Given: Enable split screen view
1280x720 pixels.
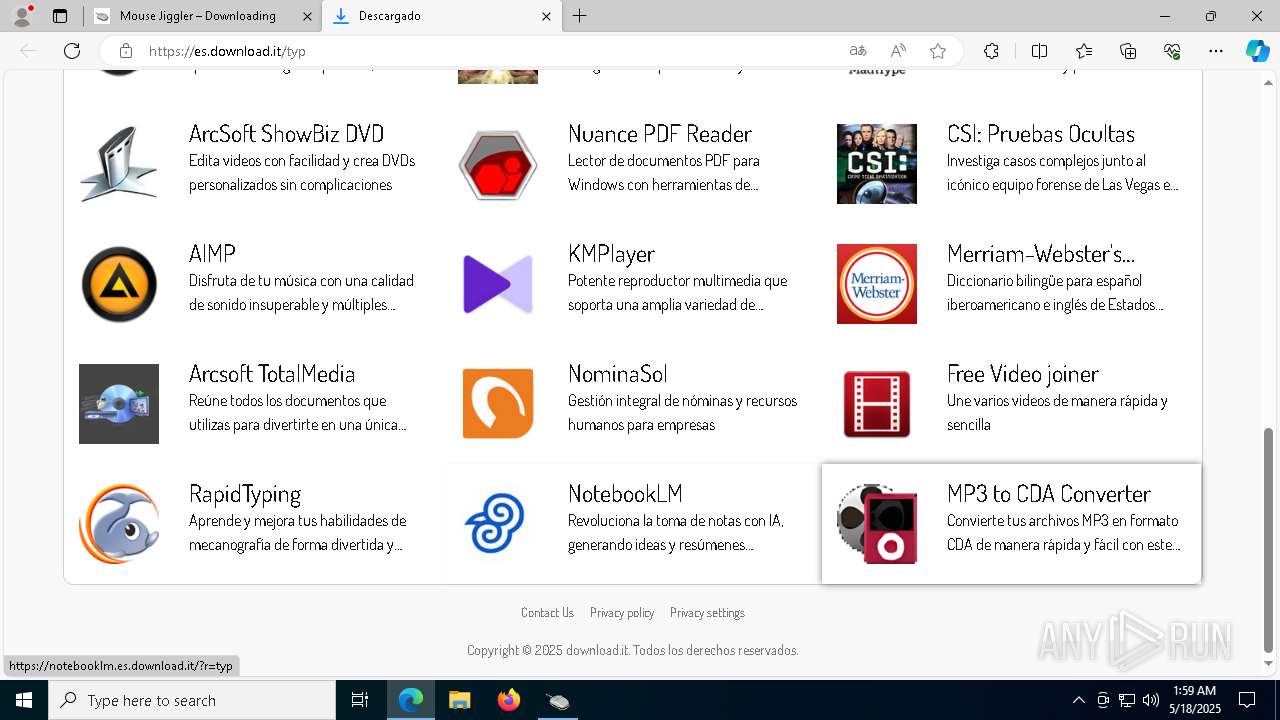Looking at the screenshot, I should 1039,51.
